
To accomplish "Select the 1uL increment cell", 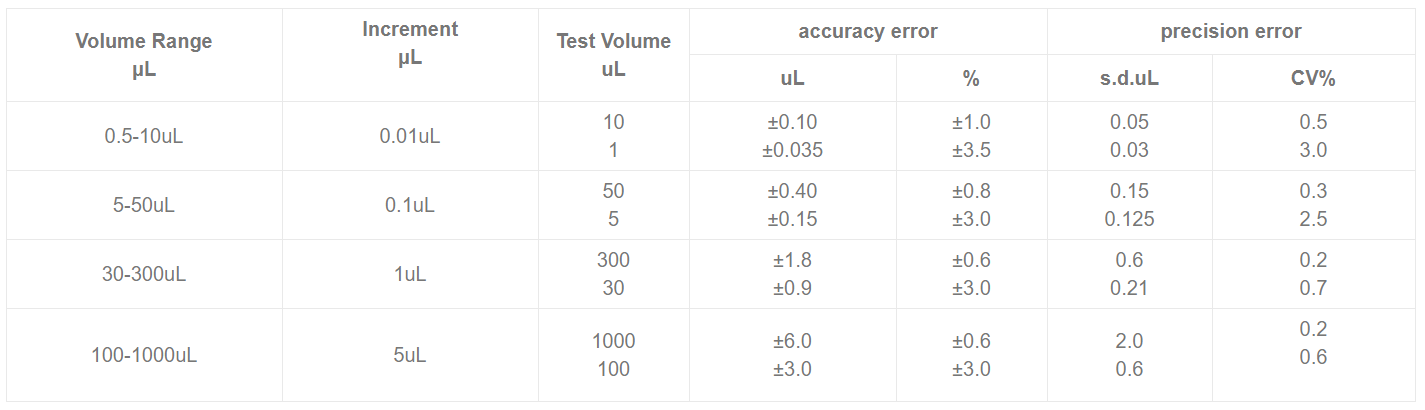I will (410, 274).
